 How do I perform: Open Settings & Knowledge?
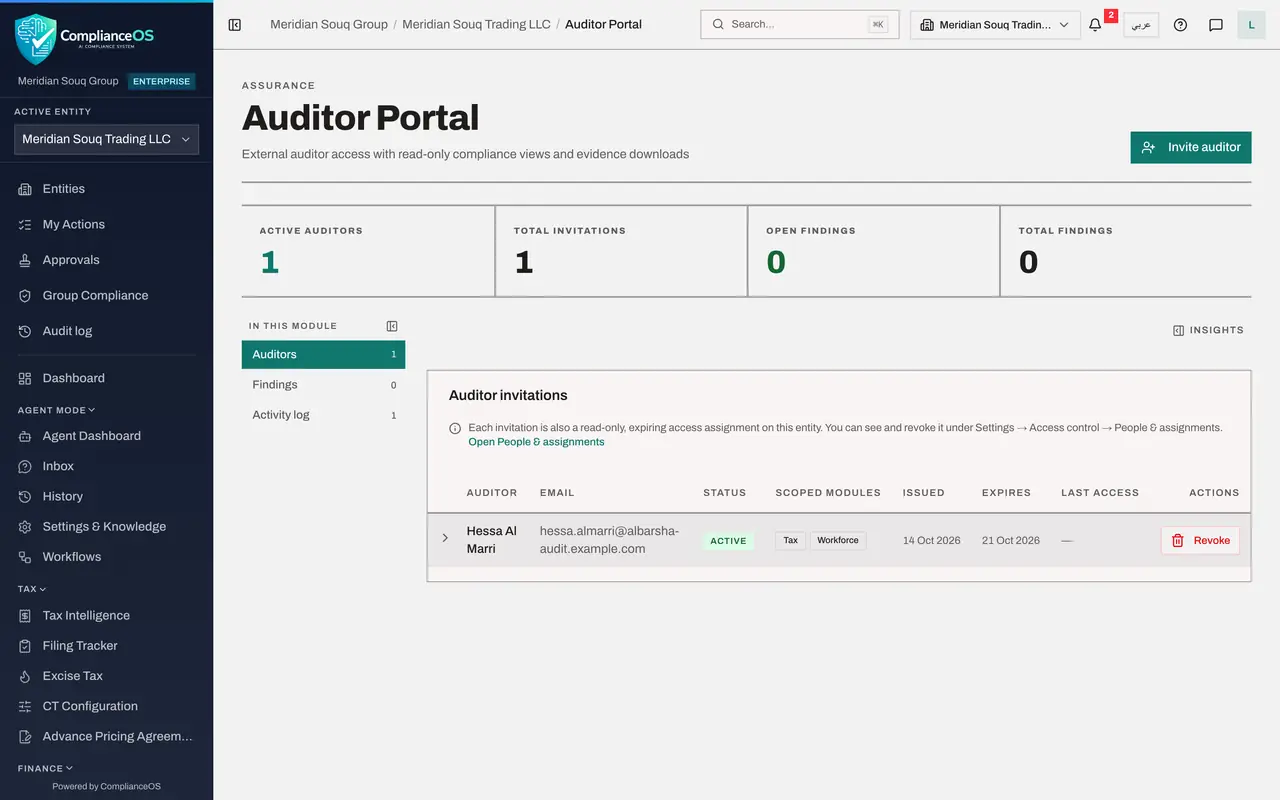(x=106, y=526)
